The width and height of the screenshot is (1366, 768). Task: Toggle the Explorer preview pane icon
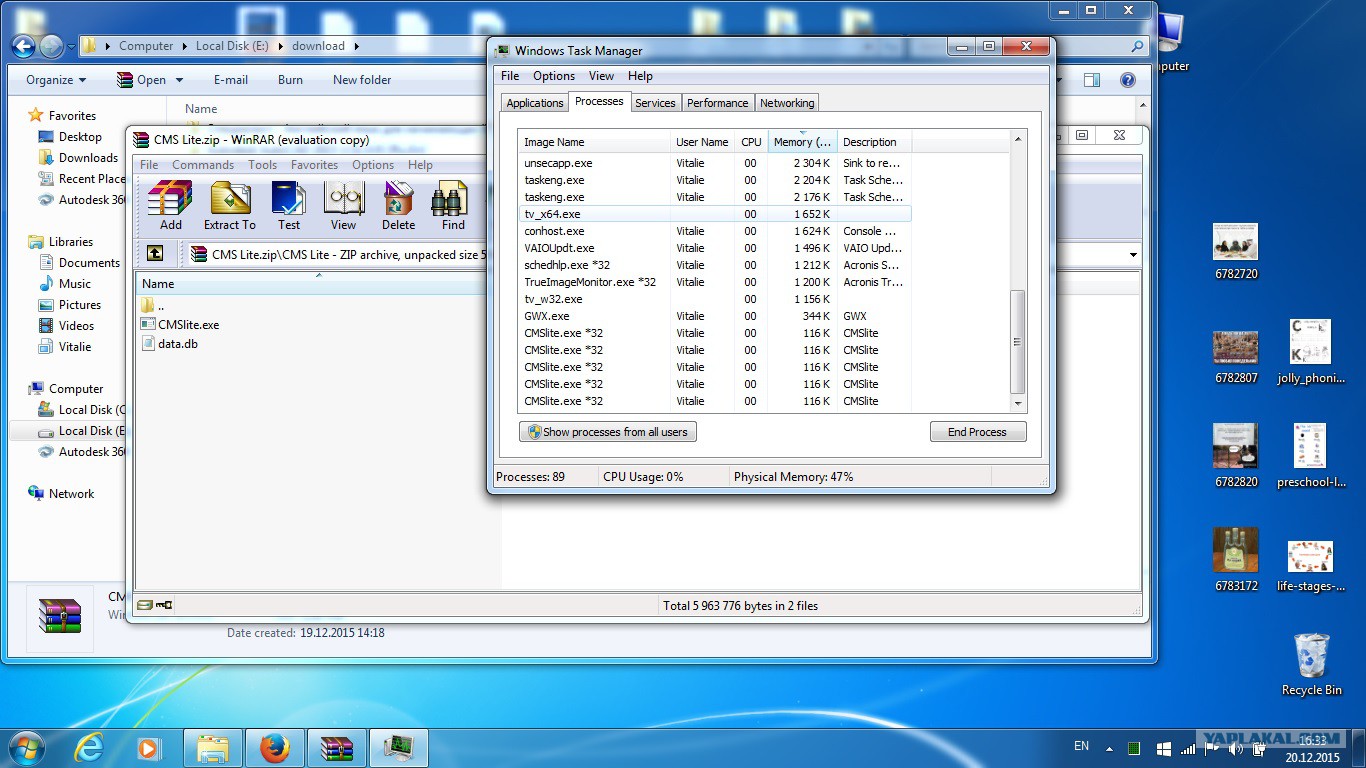pos(1092,80)
